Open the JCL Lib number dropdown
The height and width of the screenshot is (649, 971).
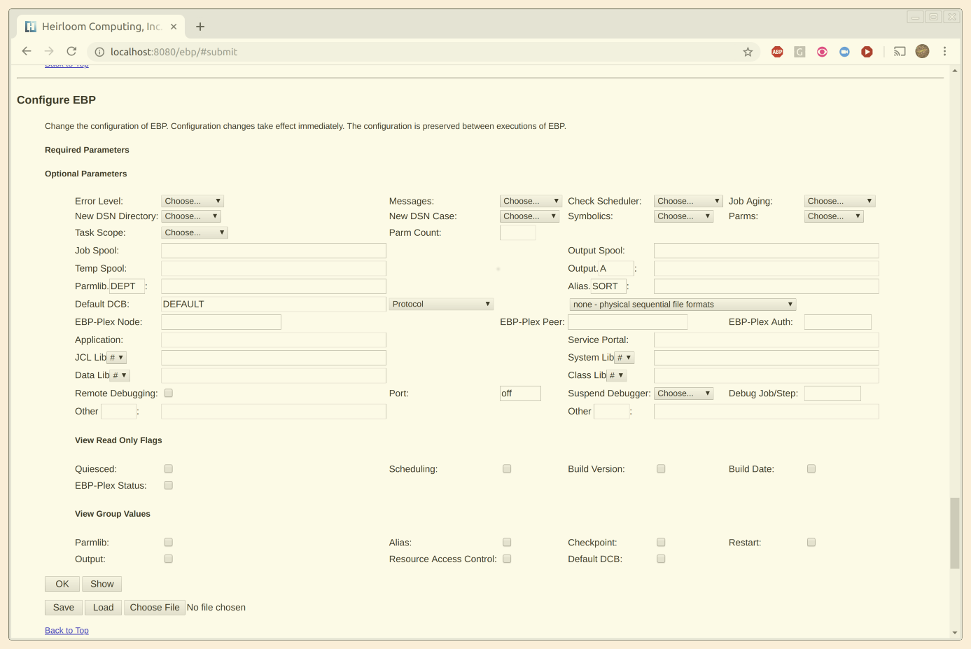(117, 357)
